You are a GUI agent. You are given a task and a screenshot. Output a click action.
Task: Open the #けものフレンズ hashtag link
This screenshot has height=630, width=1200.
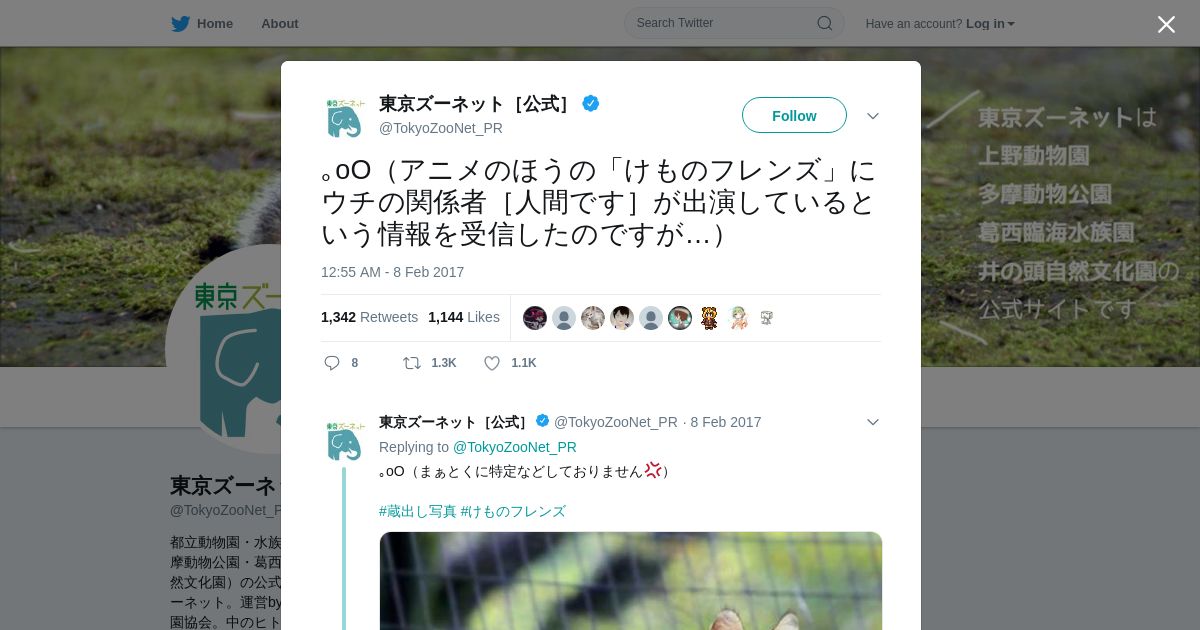(513, 511)
